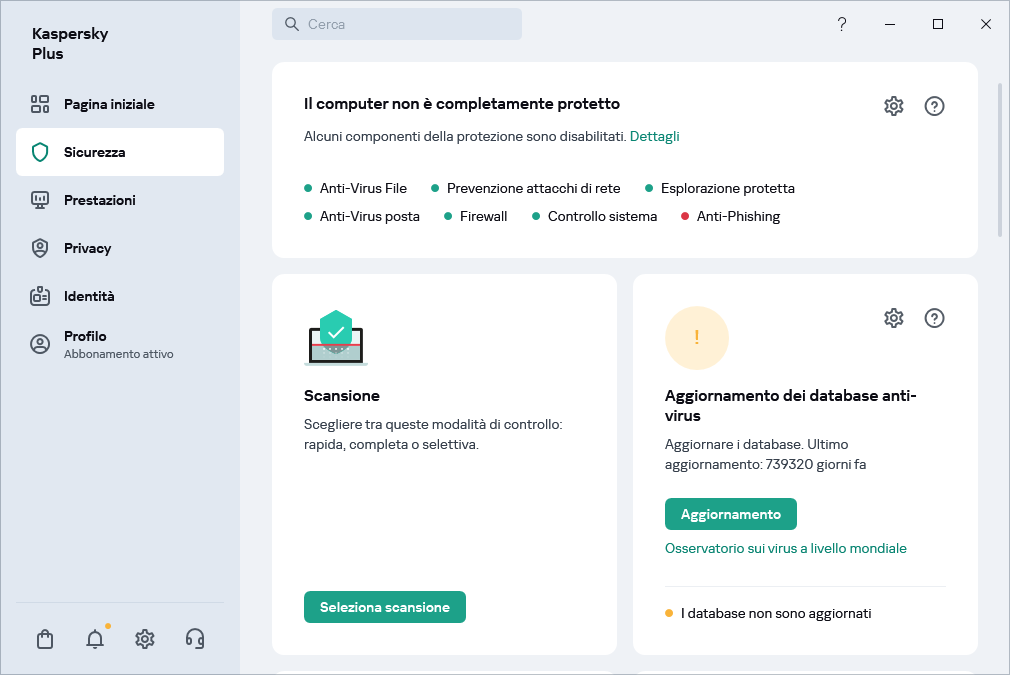The image size is (1010, 675).
Task: Open the notifications bell icon
Action: pos(95,639)
